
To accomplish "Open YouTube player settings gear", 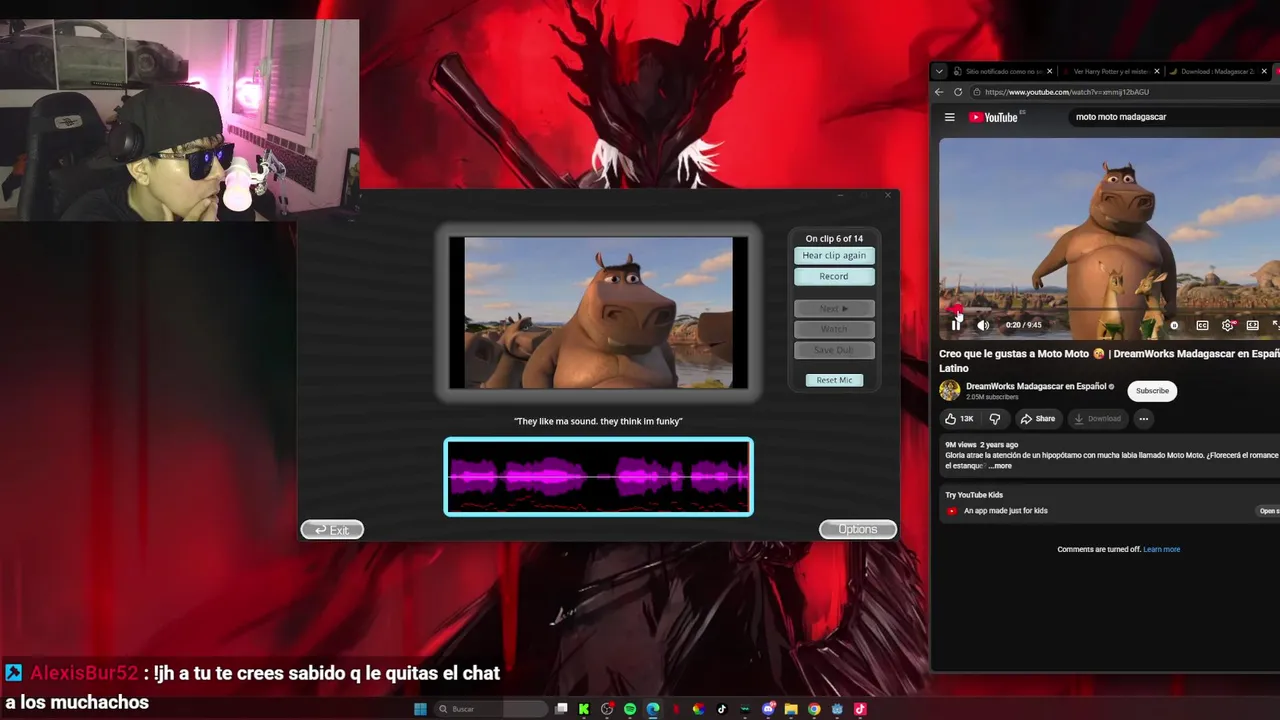I will pos(1228,325).
